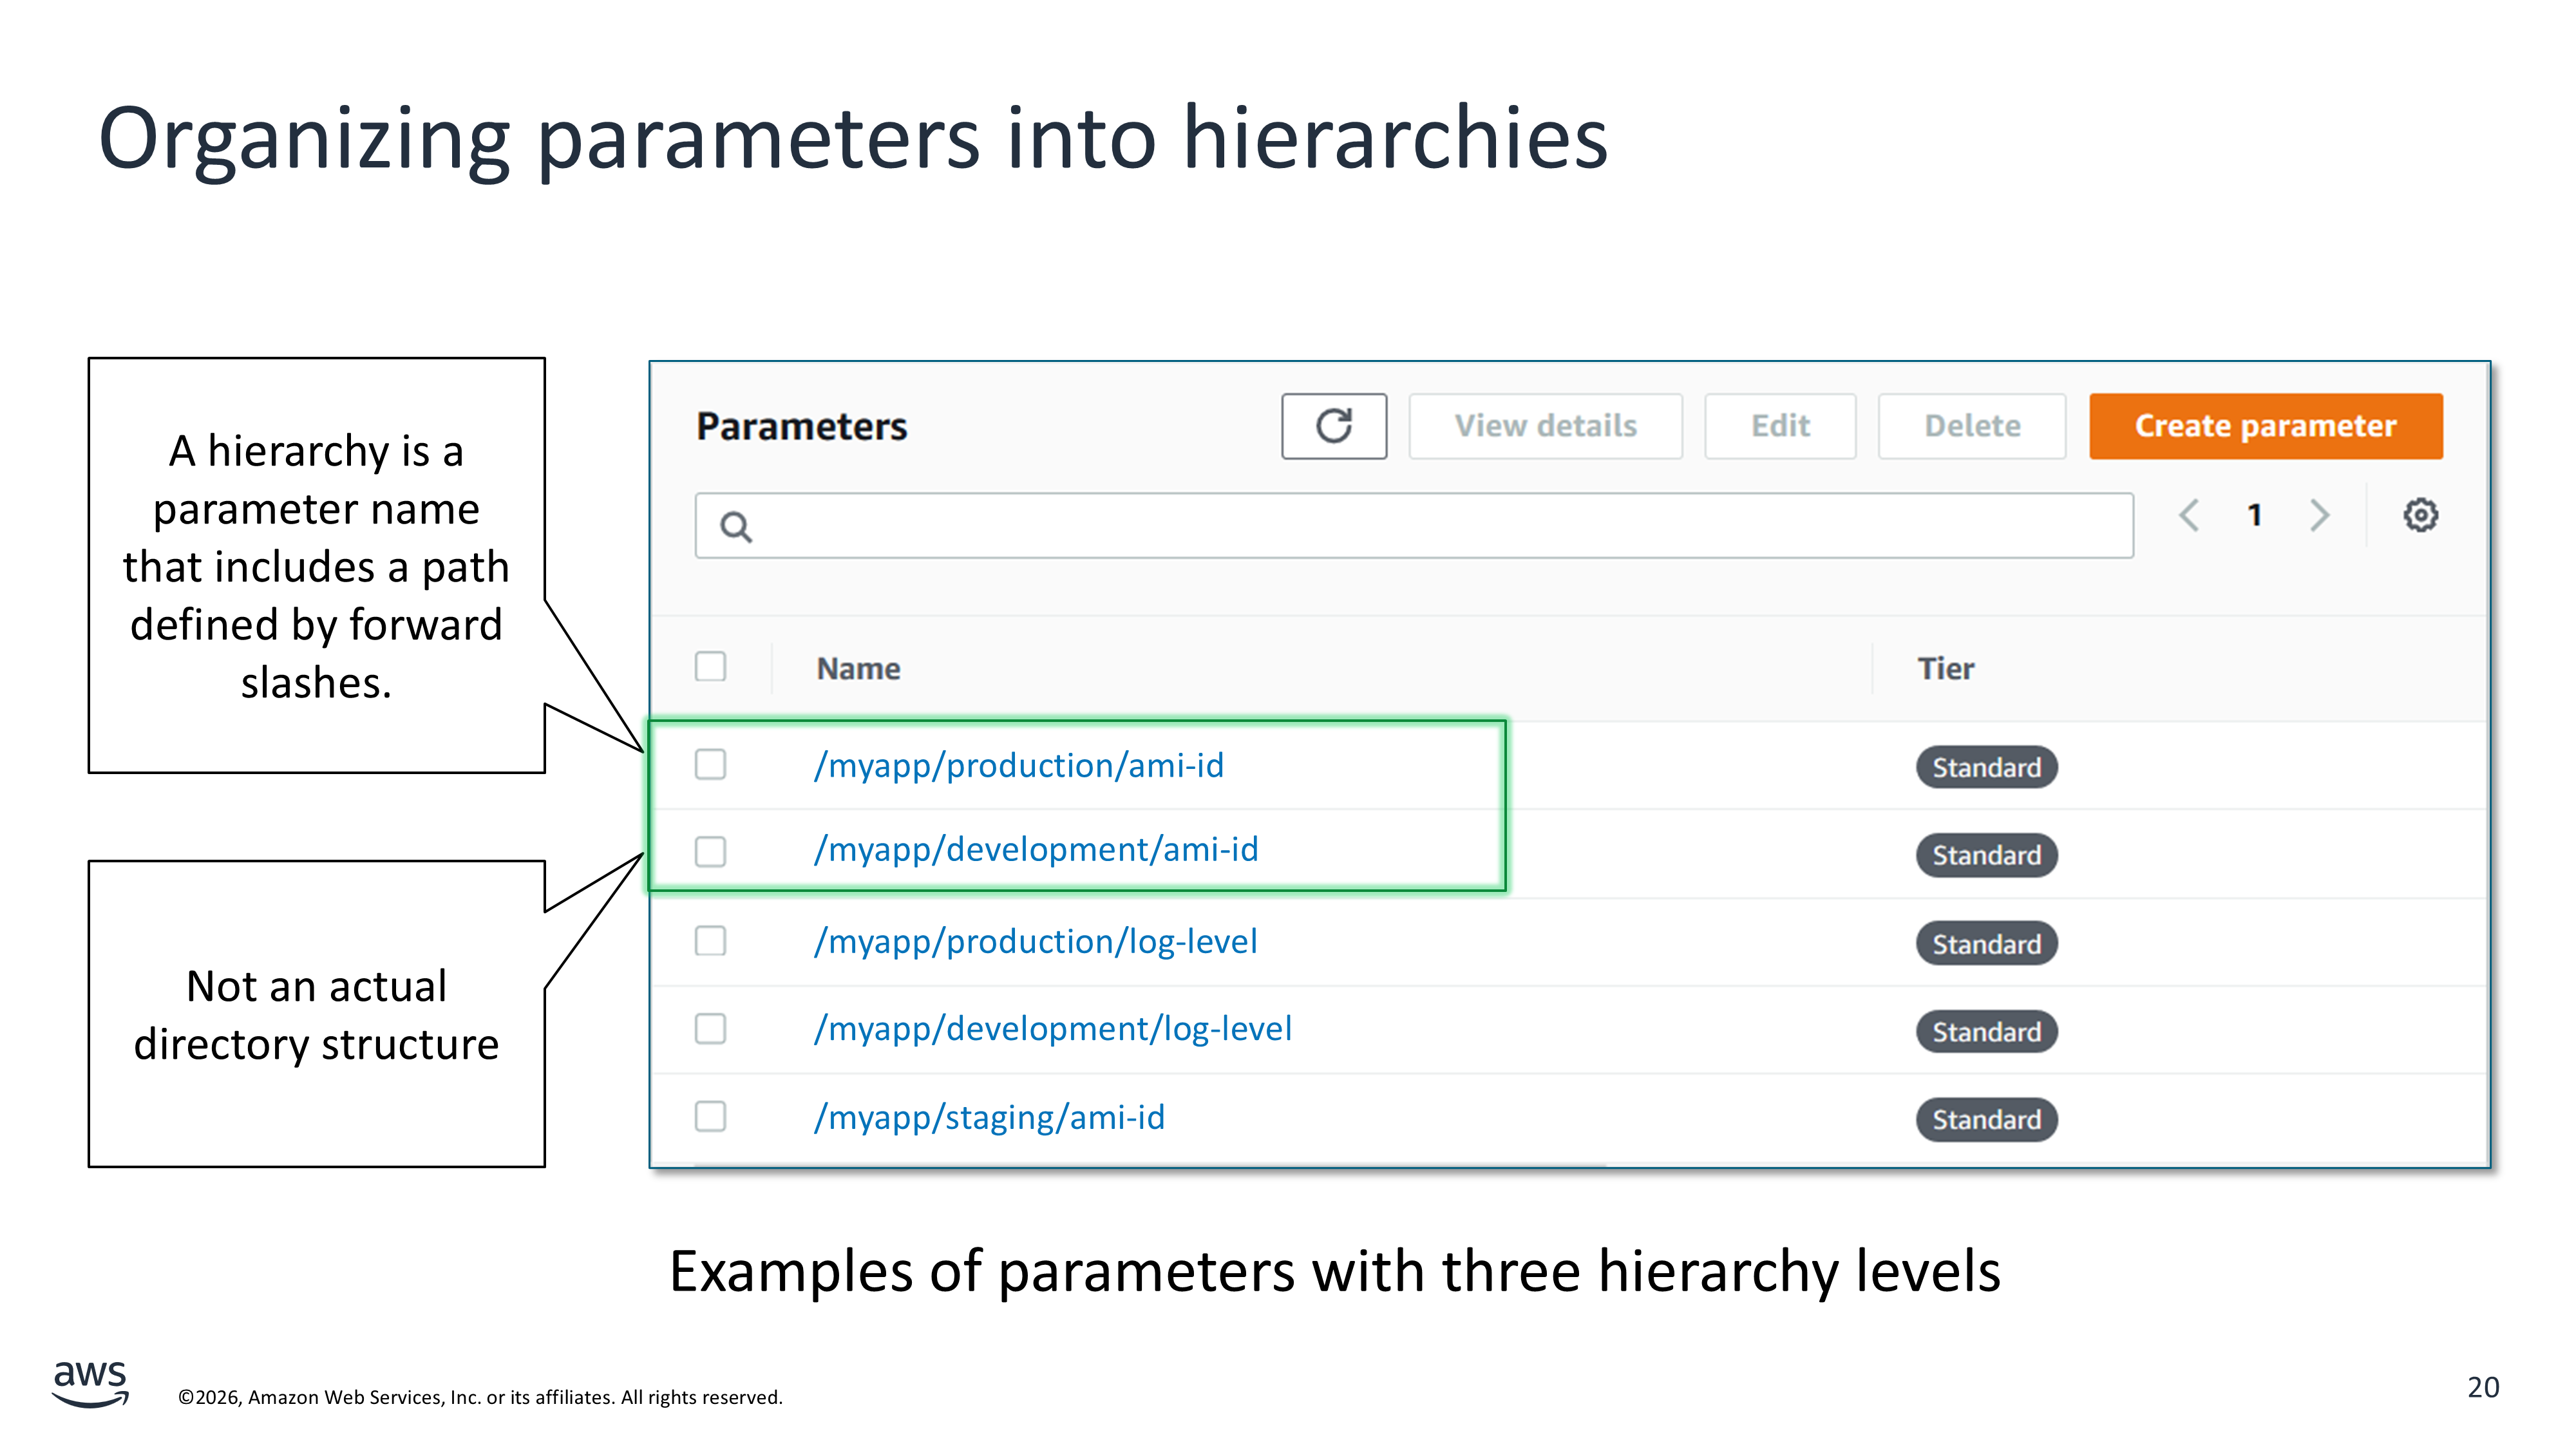Go to next page chevron
Image resolution: width=2576 pixels, height=1449 pixels.
[x=2320, y=516]
